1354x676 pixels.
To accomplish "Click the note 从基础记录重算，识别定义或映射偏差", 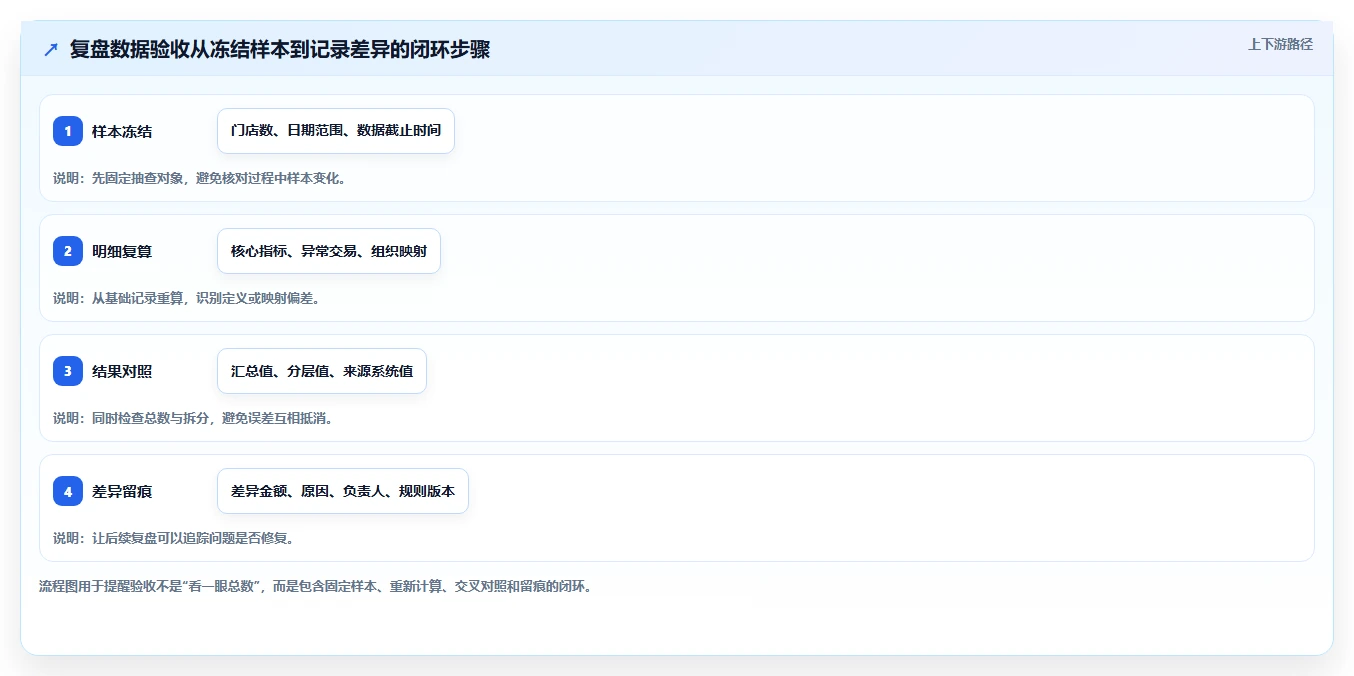I will [187, 298].
